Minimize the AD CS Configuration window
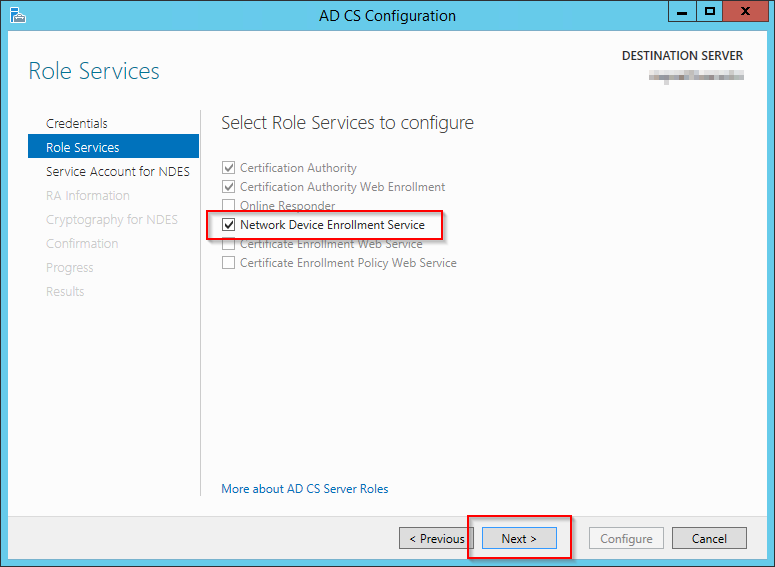The width and height of the screenshot is (775, 567). [x=682, y=12]
